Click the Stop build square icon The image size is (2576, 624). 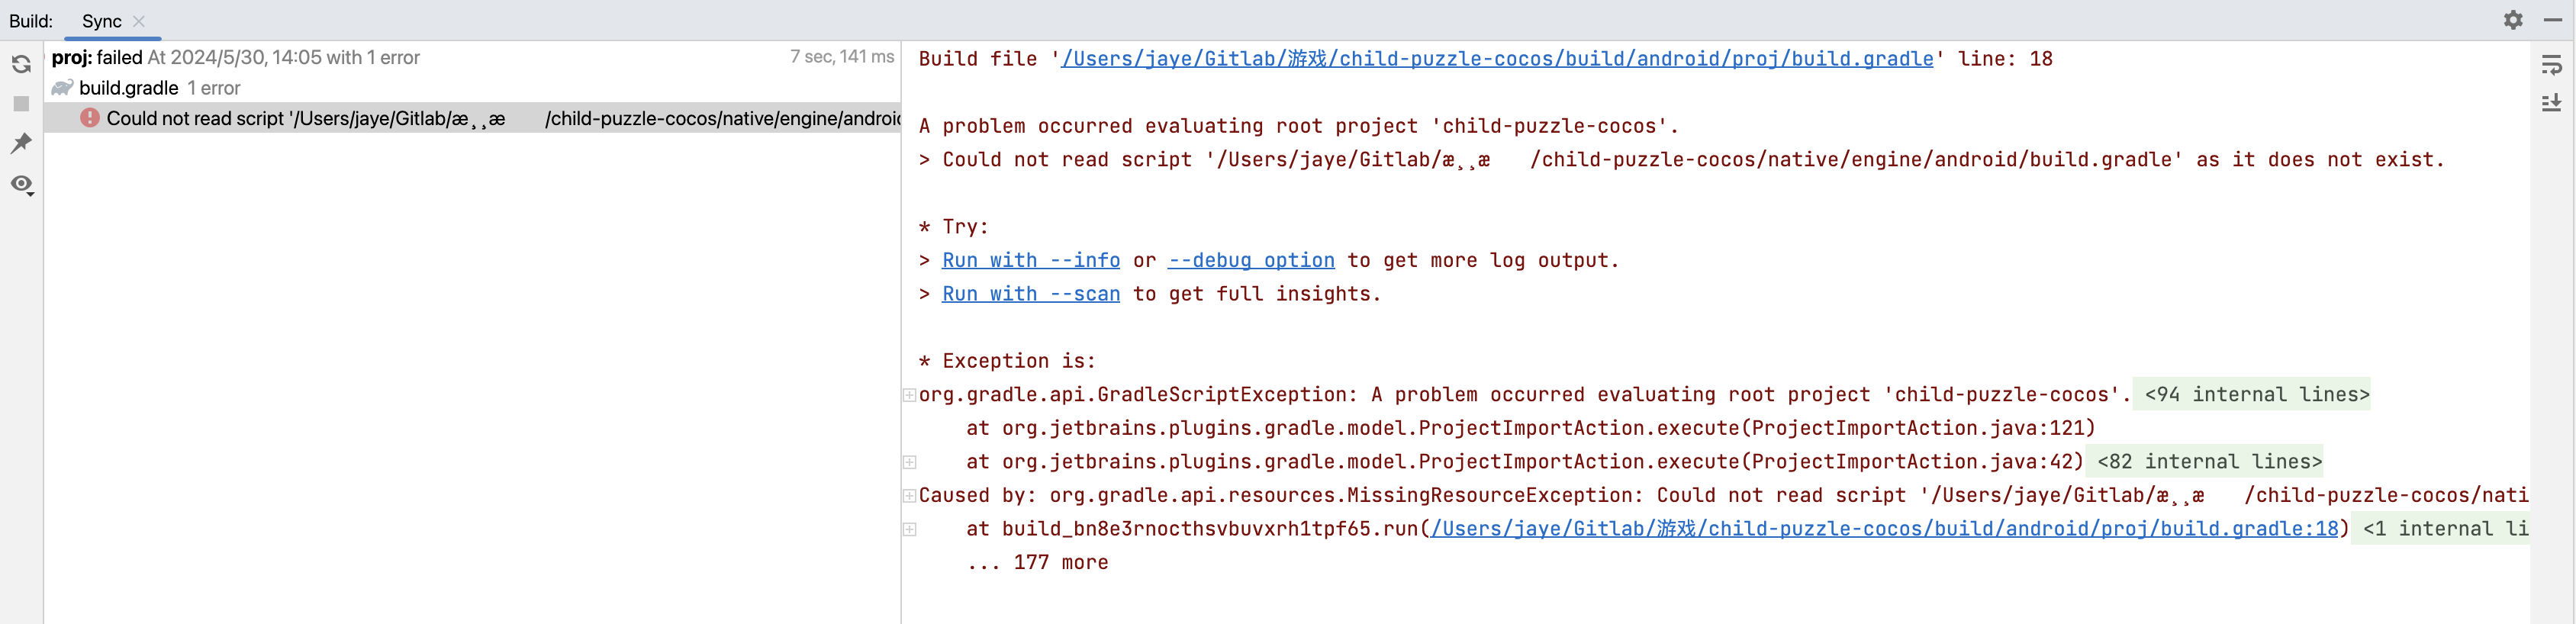21,104
